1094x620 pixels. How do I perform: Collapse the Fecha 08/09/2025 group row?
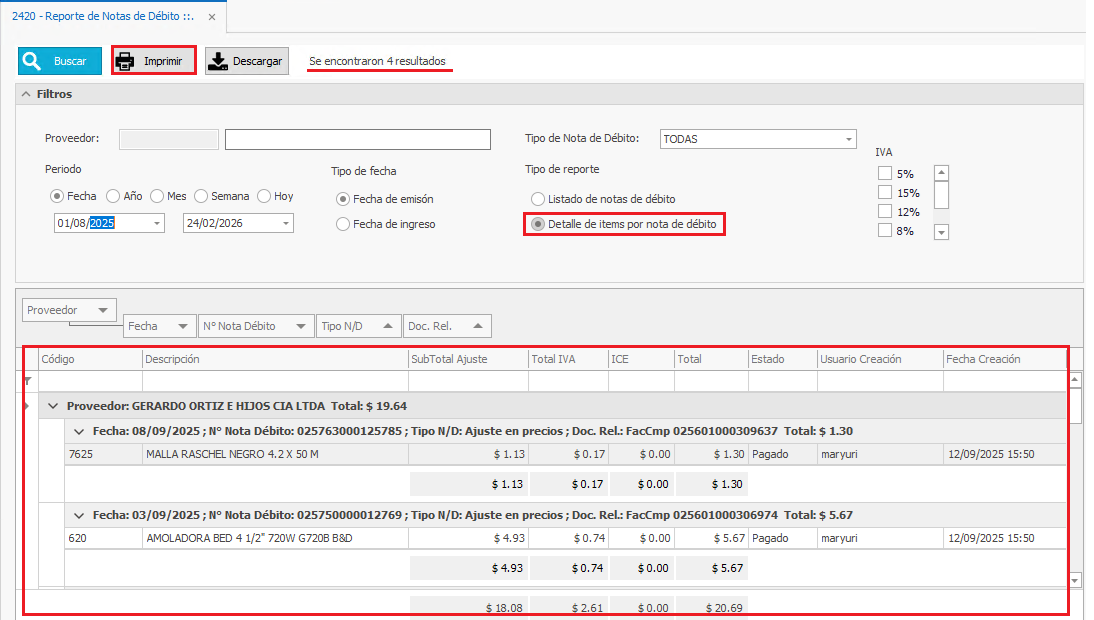point(79,431)
